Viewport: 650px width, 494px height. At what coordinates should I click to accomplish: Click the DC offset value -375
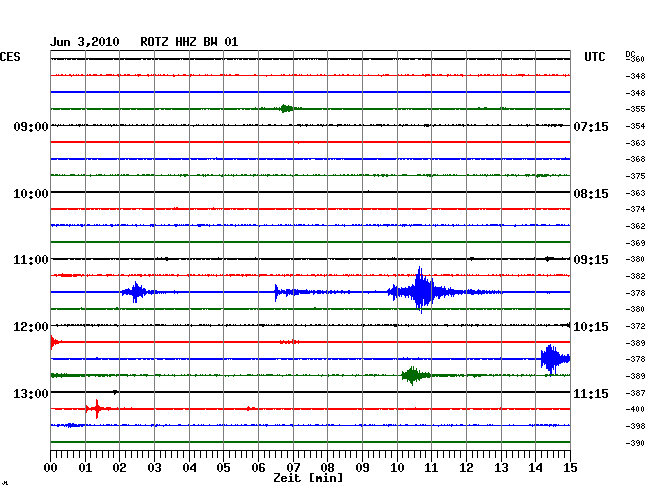635,176
